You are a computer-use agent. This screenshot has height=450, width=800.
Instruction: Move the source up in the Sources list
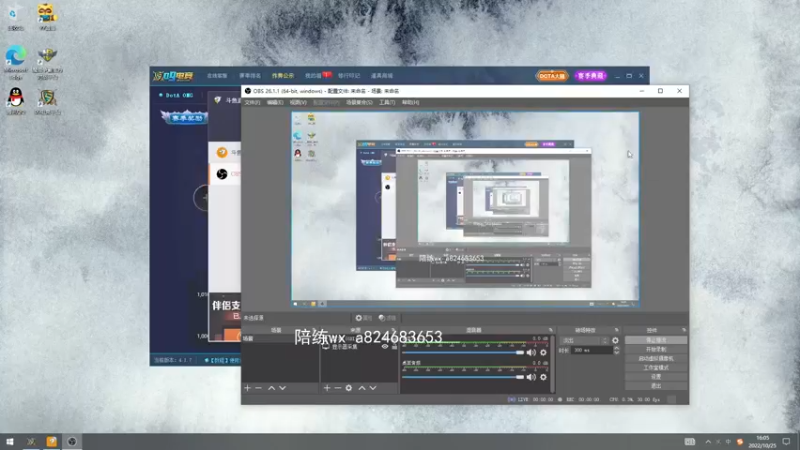[362, 388]
